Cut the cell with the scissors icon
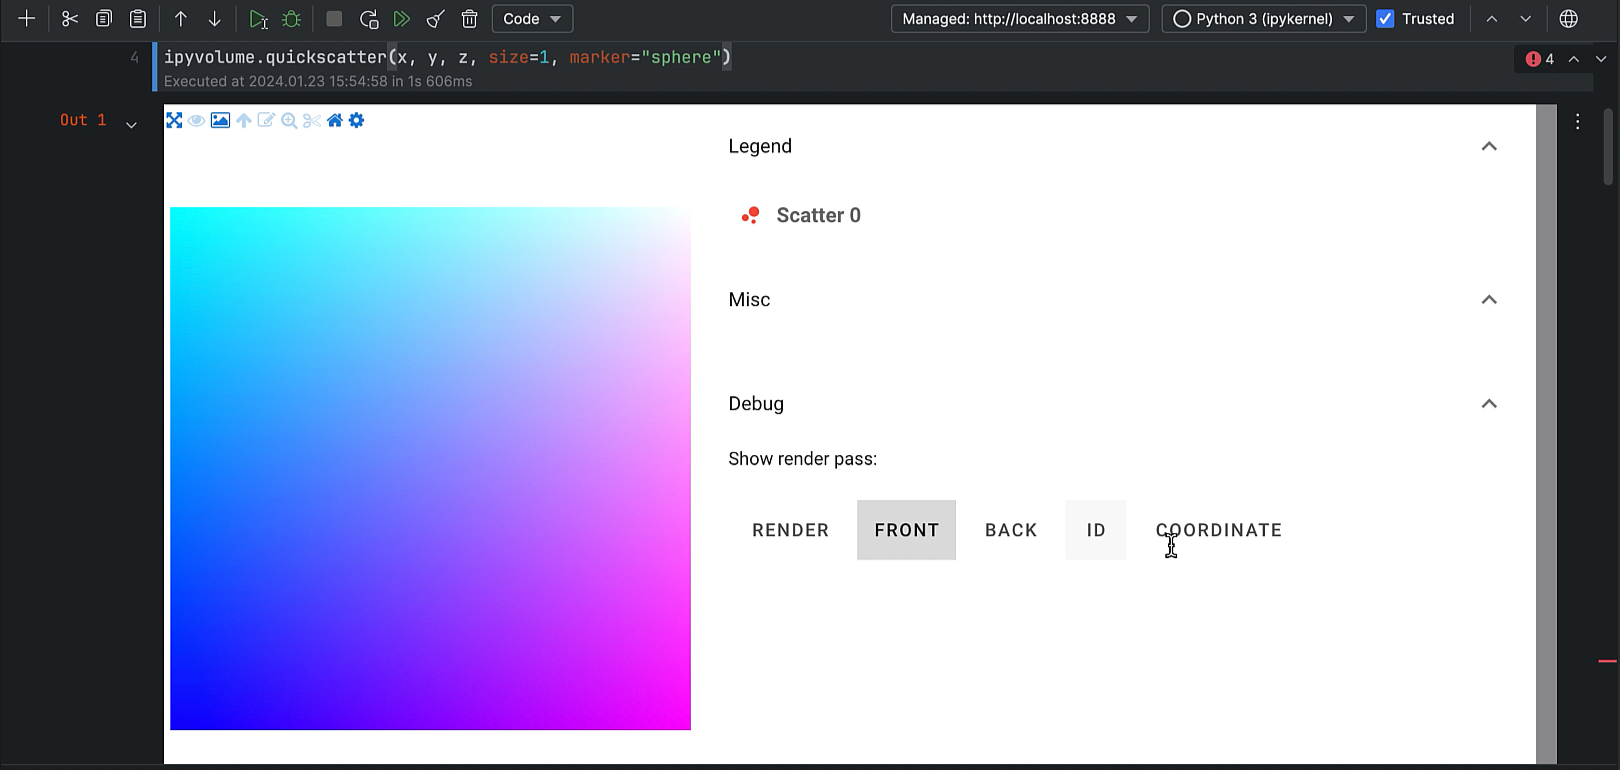Screen dimensions: 1620x770 pyautogui.click(x=70, y=19)
